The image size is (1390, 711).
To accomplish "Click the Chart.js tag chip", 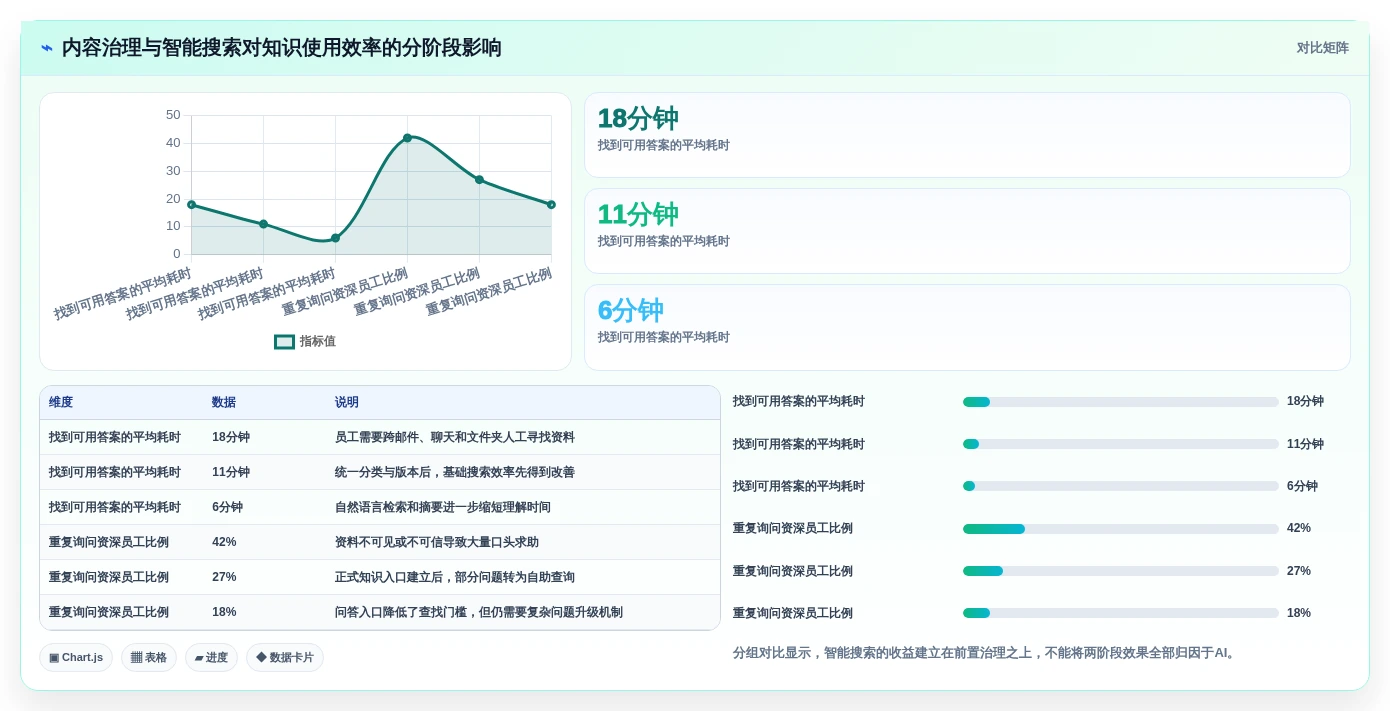I will click(x=76, y=657).
